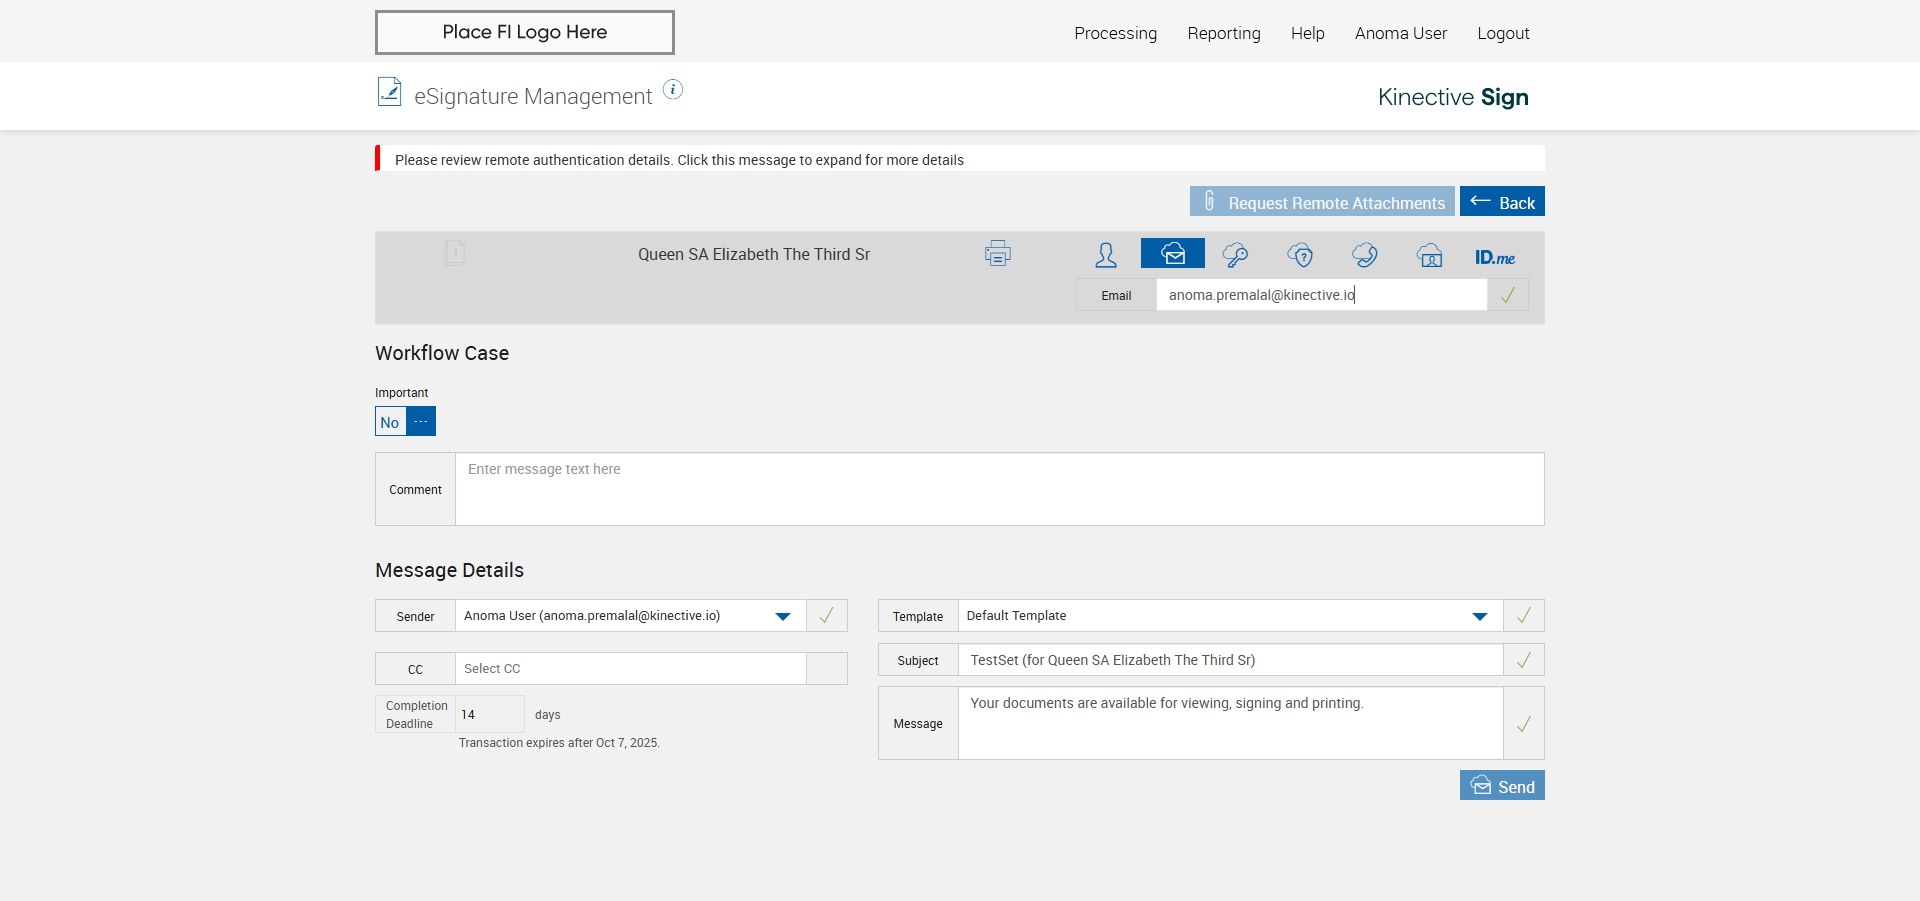Click into the Comment message text box
Image resolution: width=1920 pixels, height=901 pixels.
[999, 489]
